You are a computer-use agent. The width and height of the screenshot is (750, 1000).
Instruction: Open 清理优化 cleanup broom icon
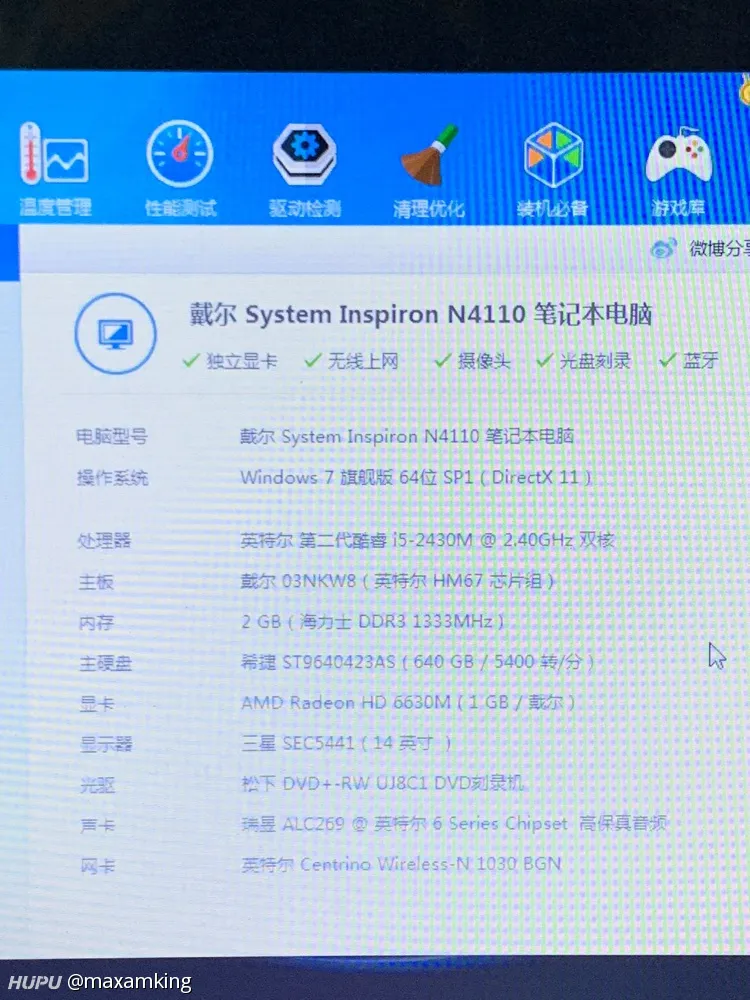[x=430, y=155]
